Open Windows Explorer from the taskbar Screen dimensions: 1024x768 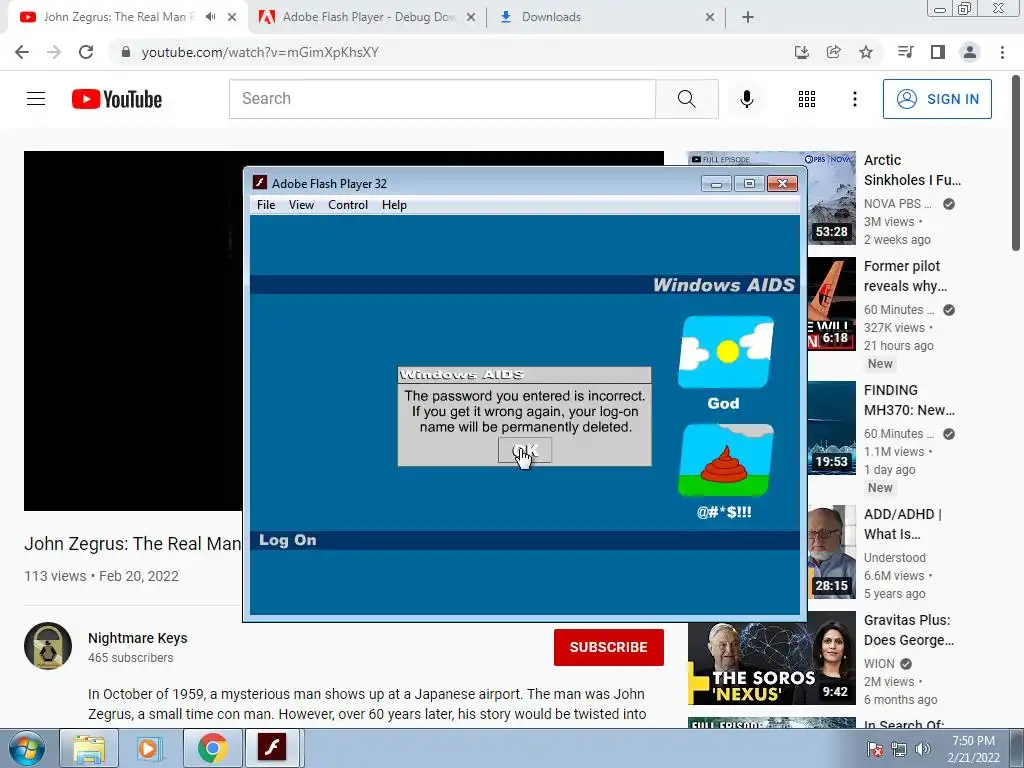[x=89, y=748]
